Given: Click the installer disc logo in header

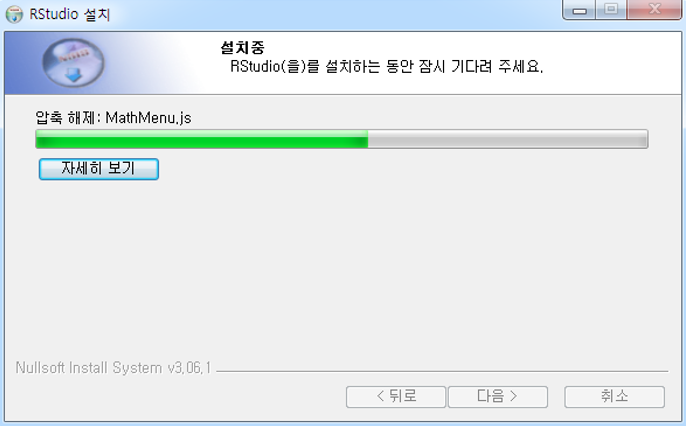Looking at the screenshot, I should [73, 63].
